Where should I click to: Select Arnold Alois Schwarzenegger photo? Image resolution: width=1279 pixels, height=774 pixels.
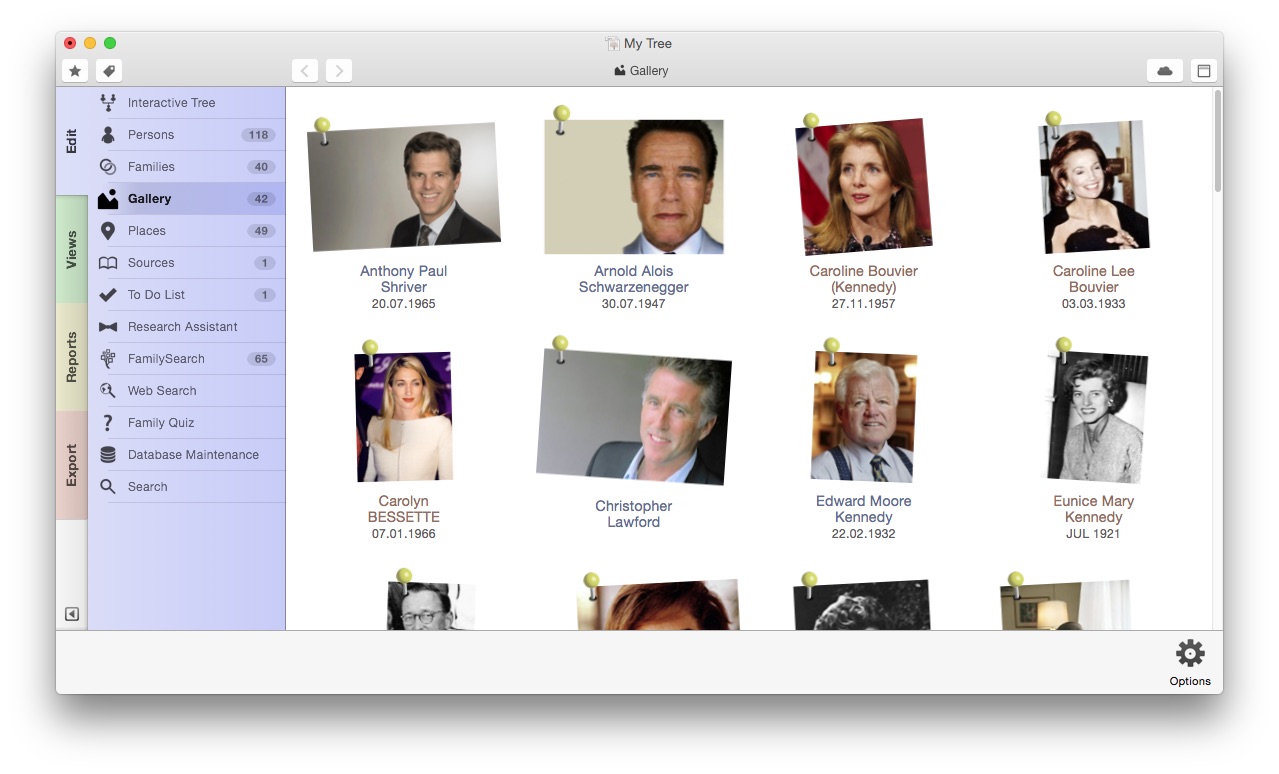[634, 187]
